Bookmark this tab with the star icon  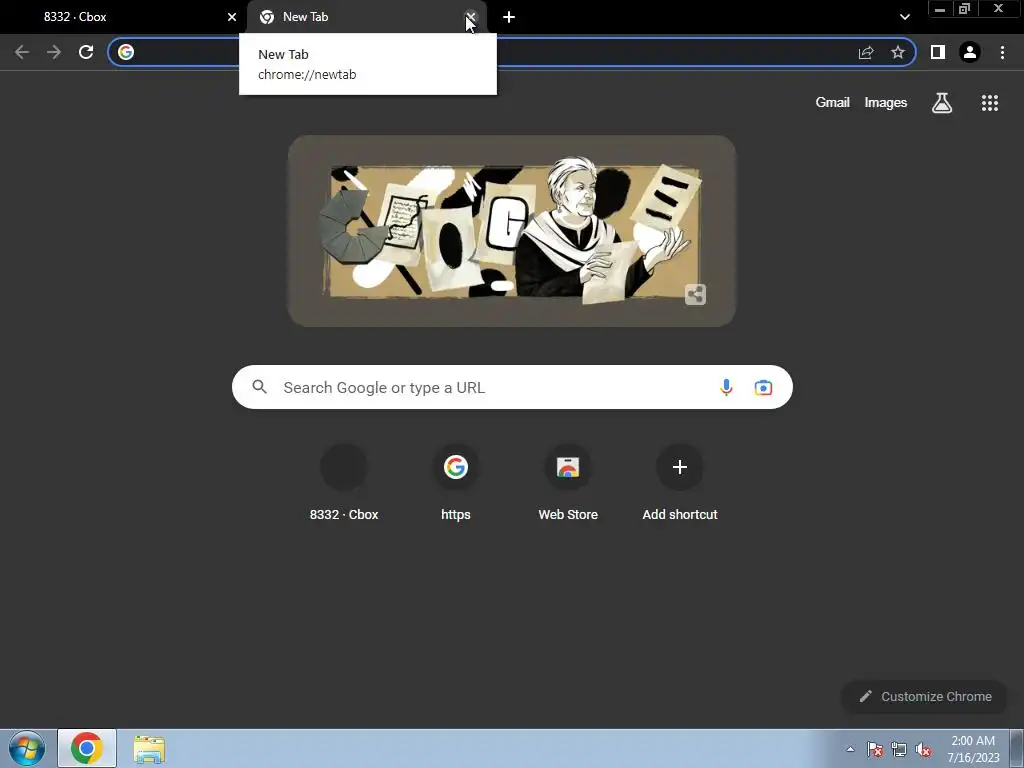(x=898, y=52)
